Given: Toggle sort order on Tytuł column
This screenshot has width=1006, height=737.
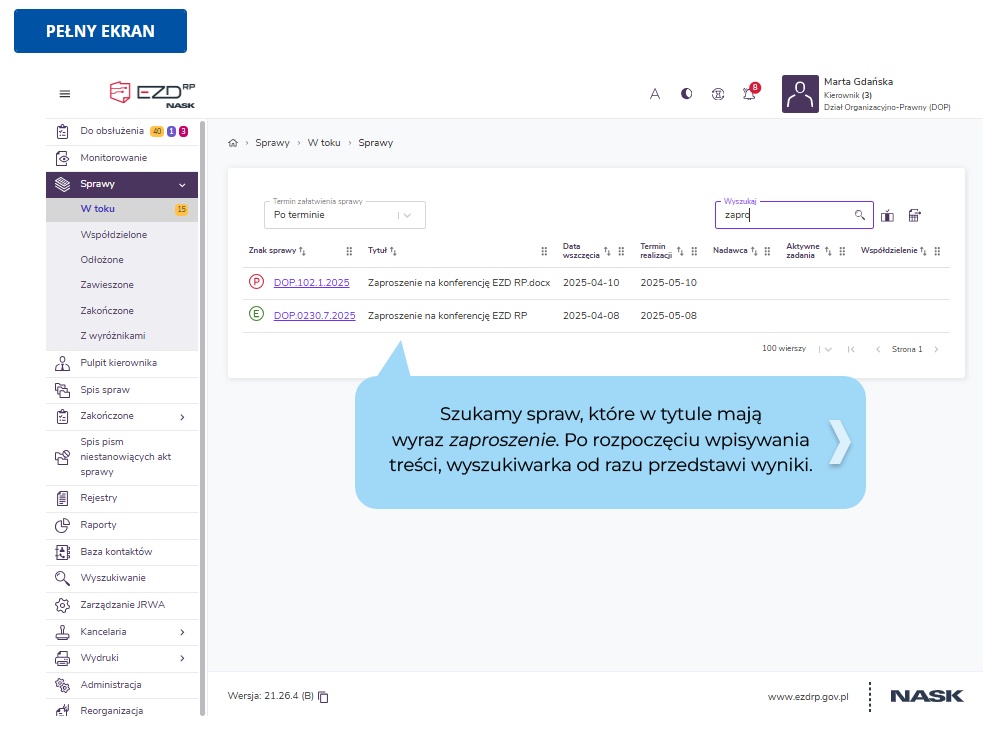Looking at the screenshot, I should click(394, 251).
